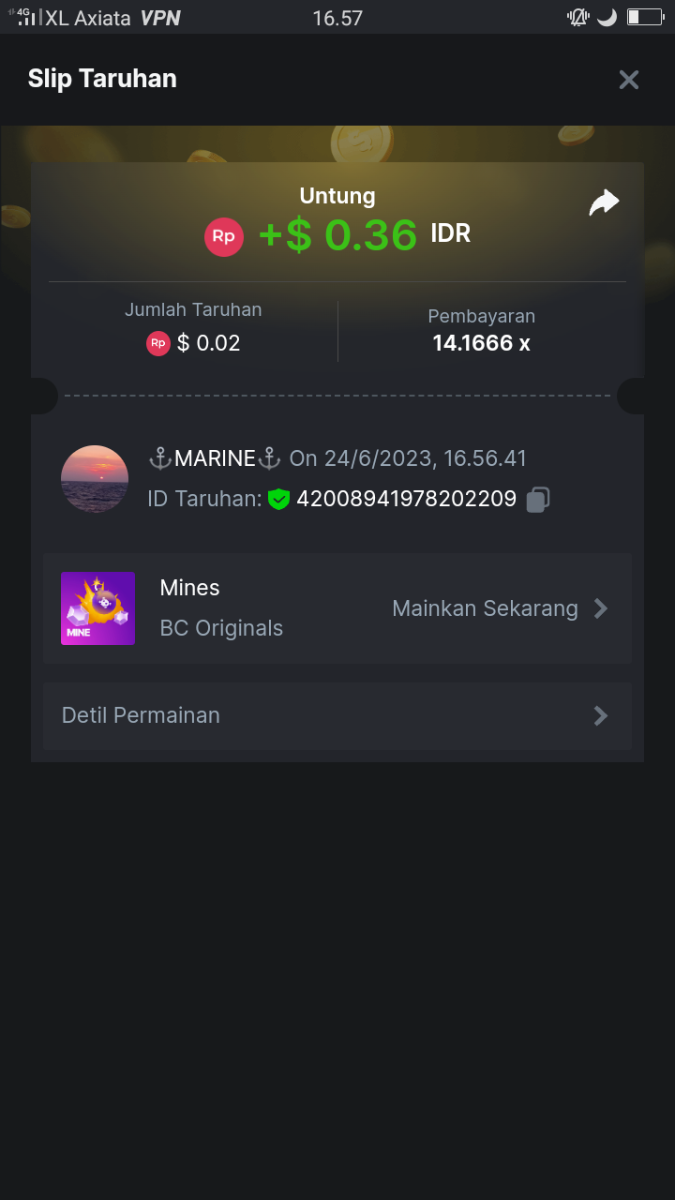Viewport: 675px width, 1200px height.
Task: Open the Mines game thumbnail
Action: [98, 608]
